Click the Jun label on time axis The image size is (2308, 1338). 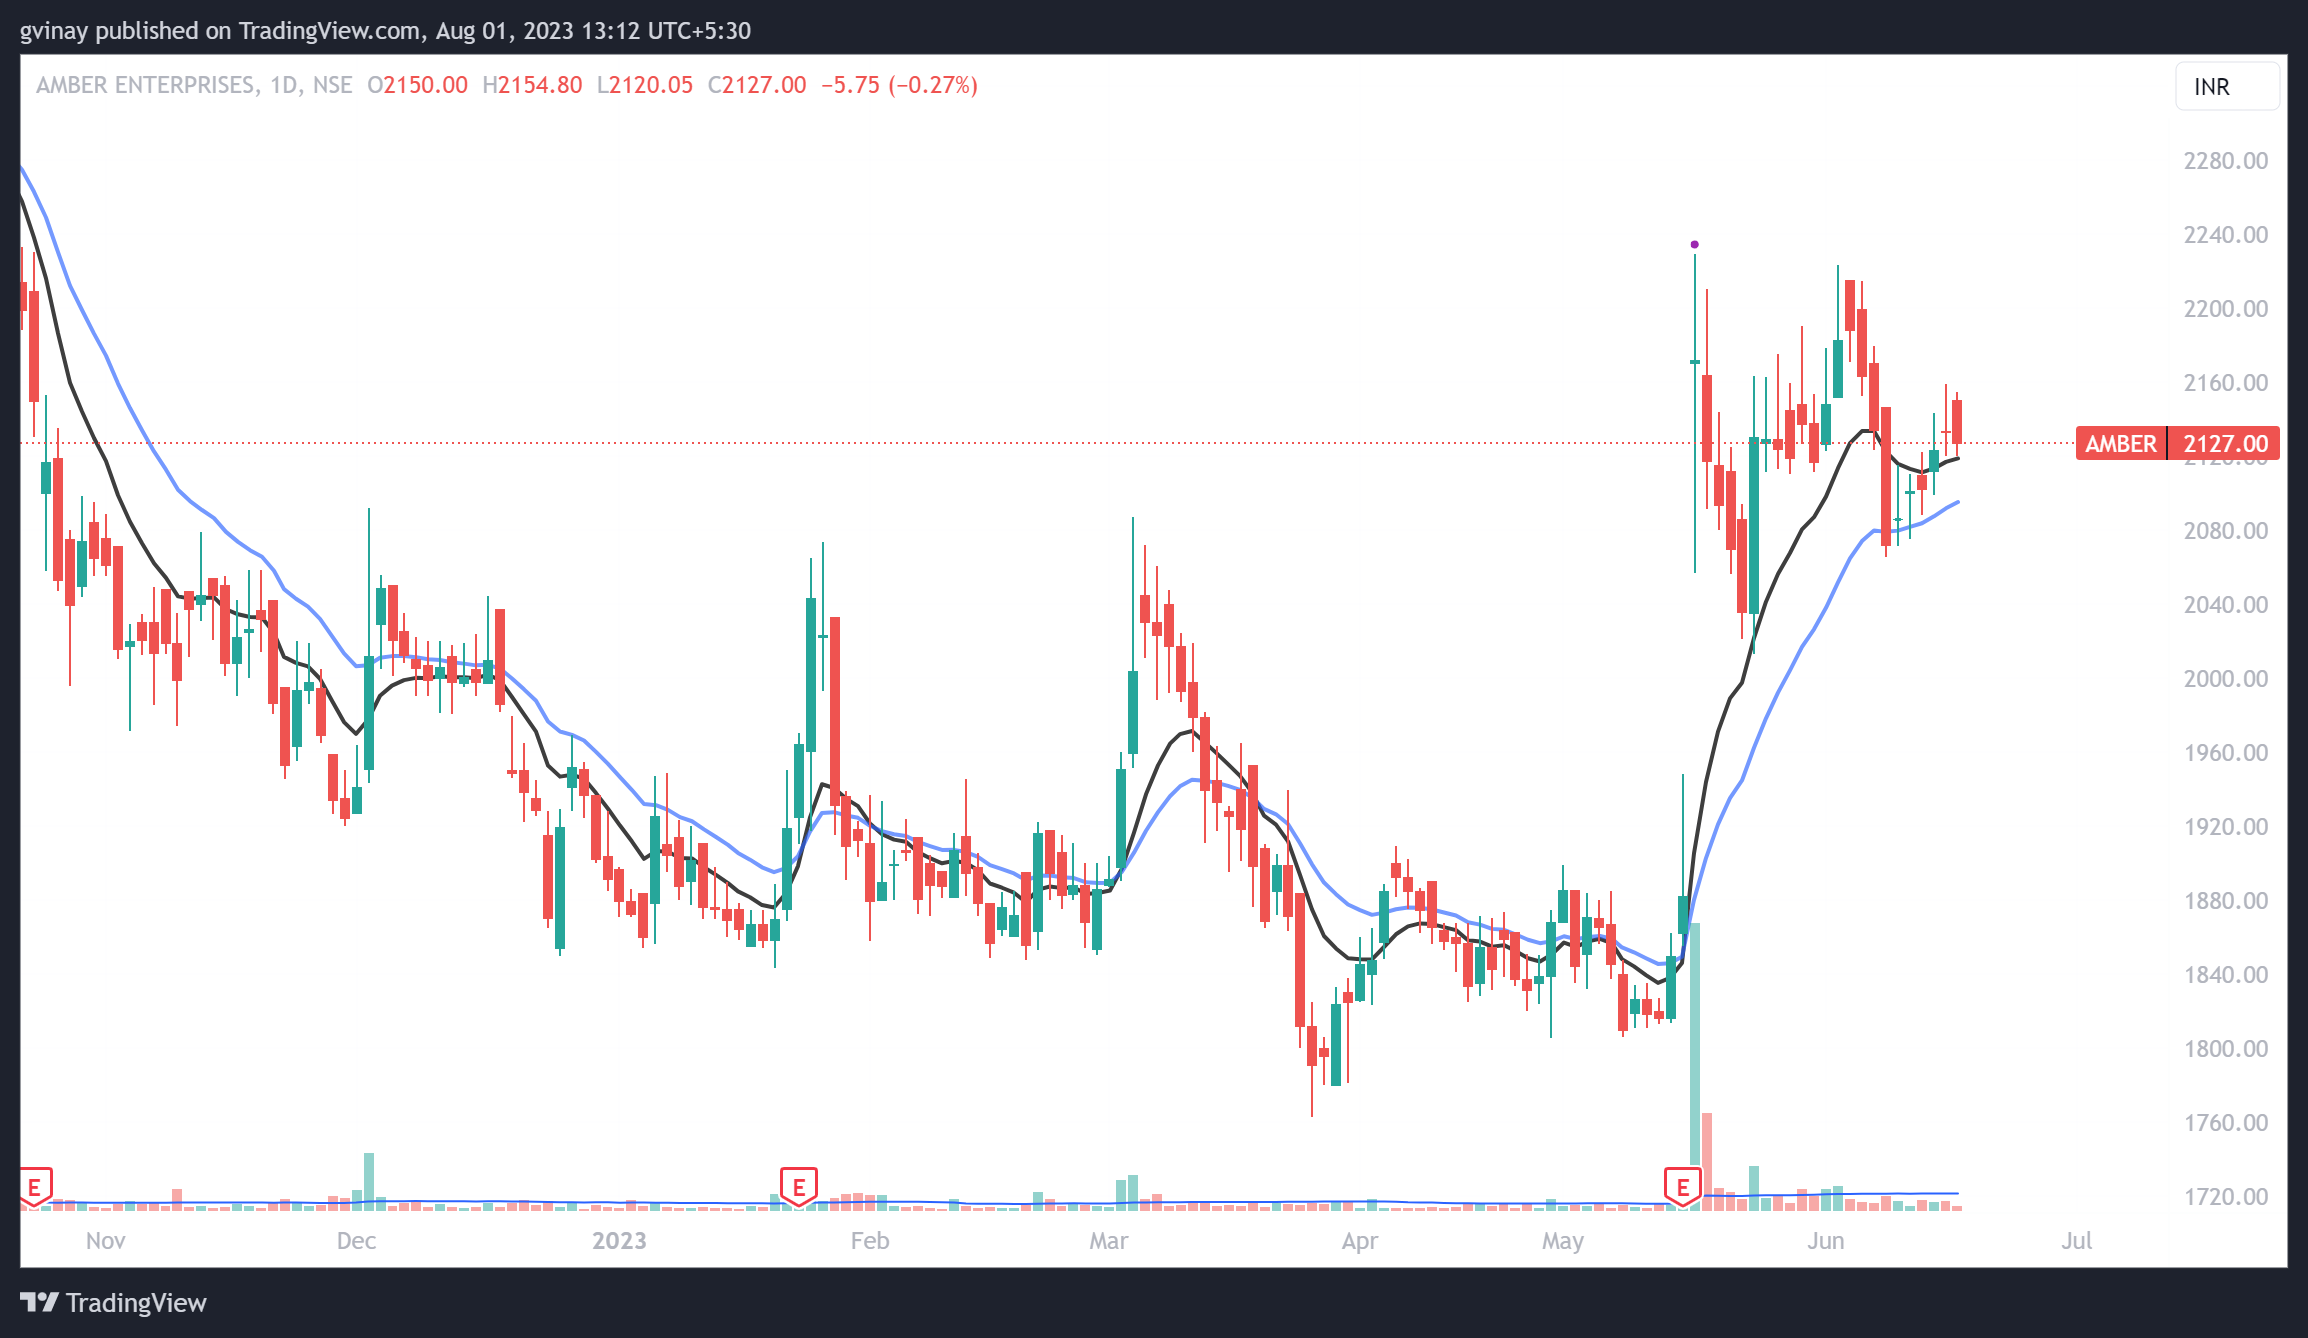(x=1825, y=1241)
